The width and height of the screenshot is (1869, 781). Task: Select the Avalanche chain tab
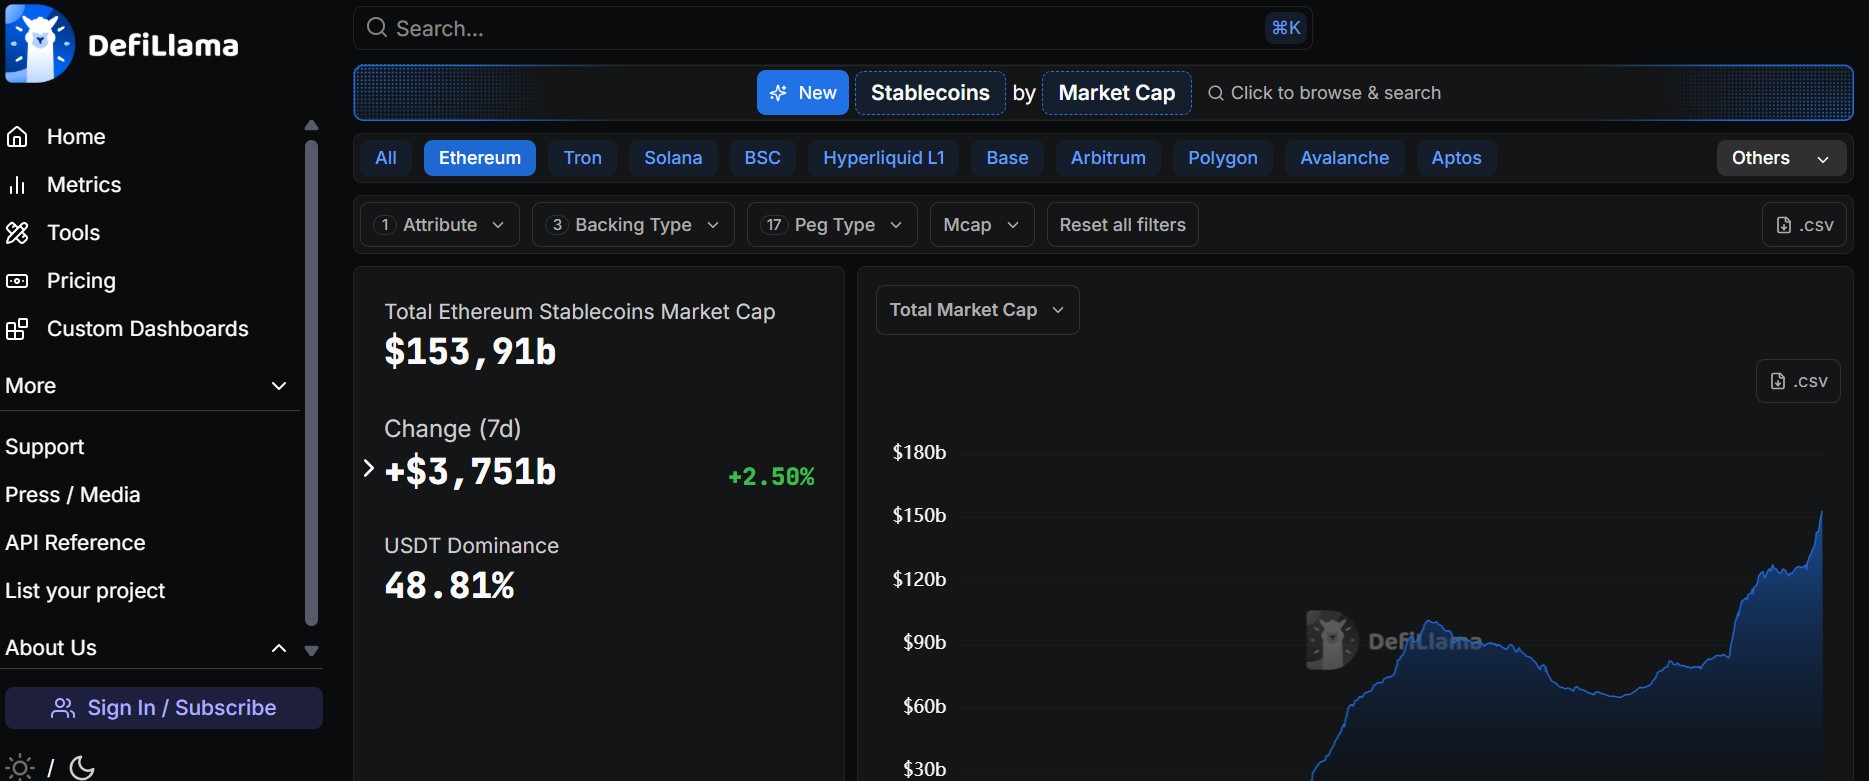1345,158
